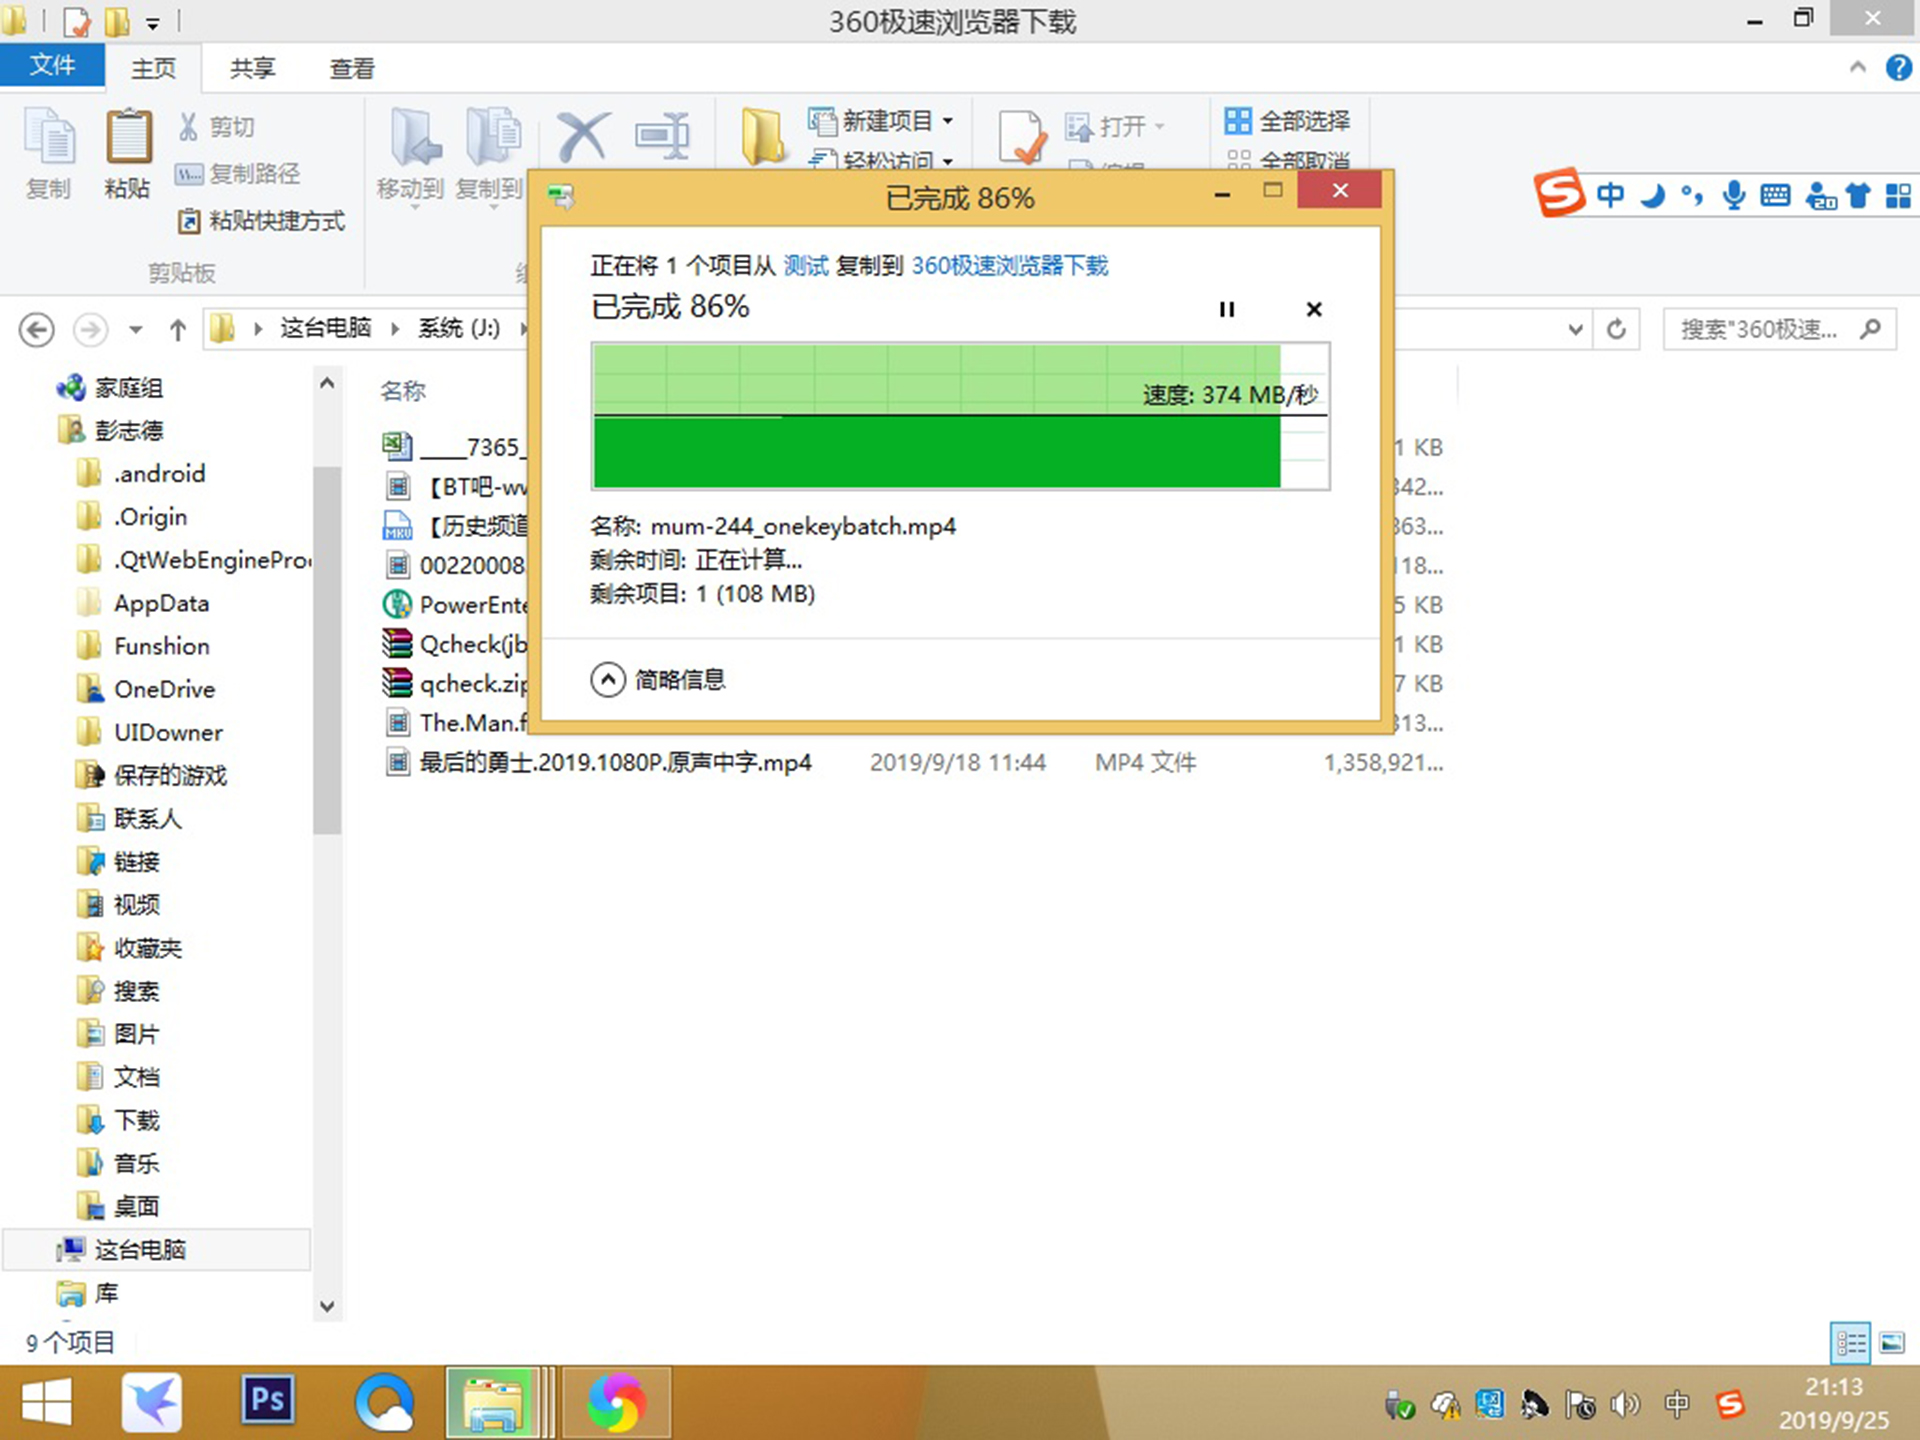This screenshot has width=1920, height=1440.
Task: Open New item (新建项目) dropdown
Action: [x=882, y=121]
